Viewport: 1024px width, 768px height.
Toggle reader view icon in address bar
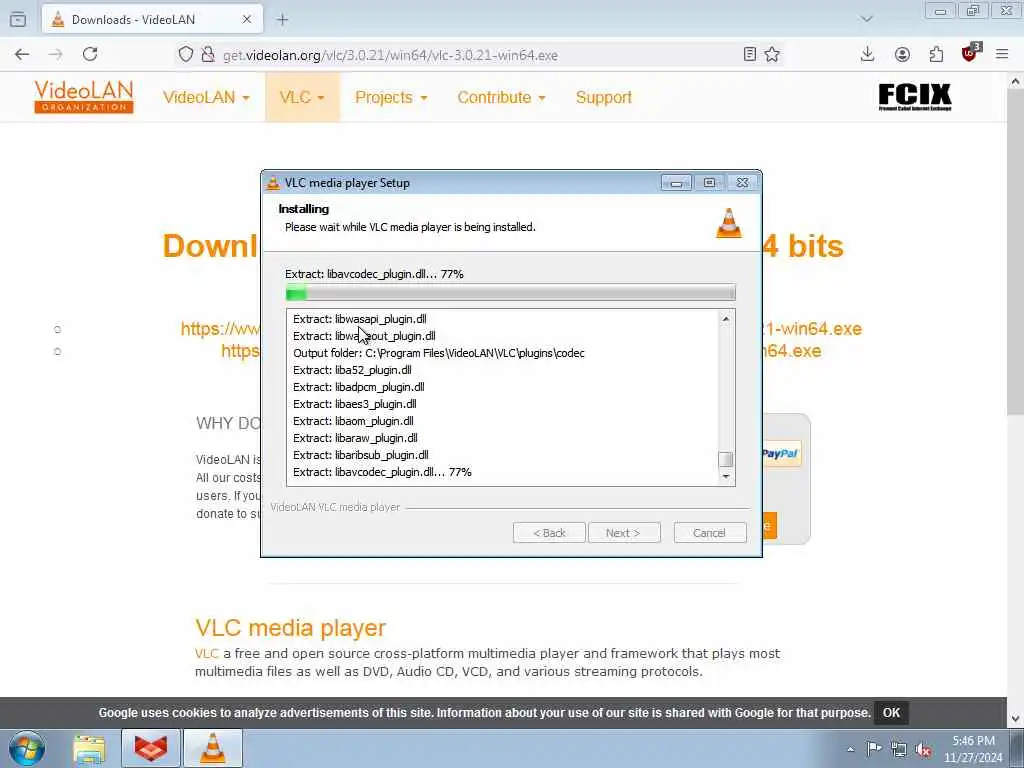coord(750,55)
